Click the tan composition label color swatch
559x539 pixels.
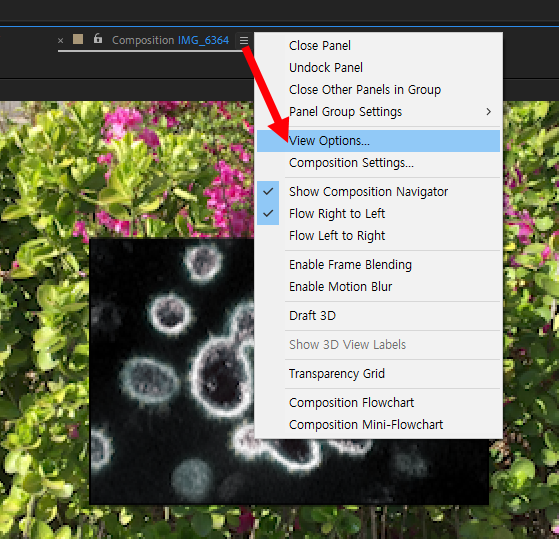[78, 39]
